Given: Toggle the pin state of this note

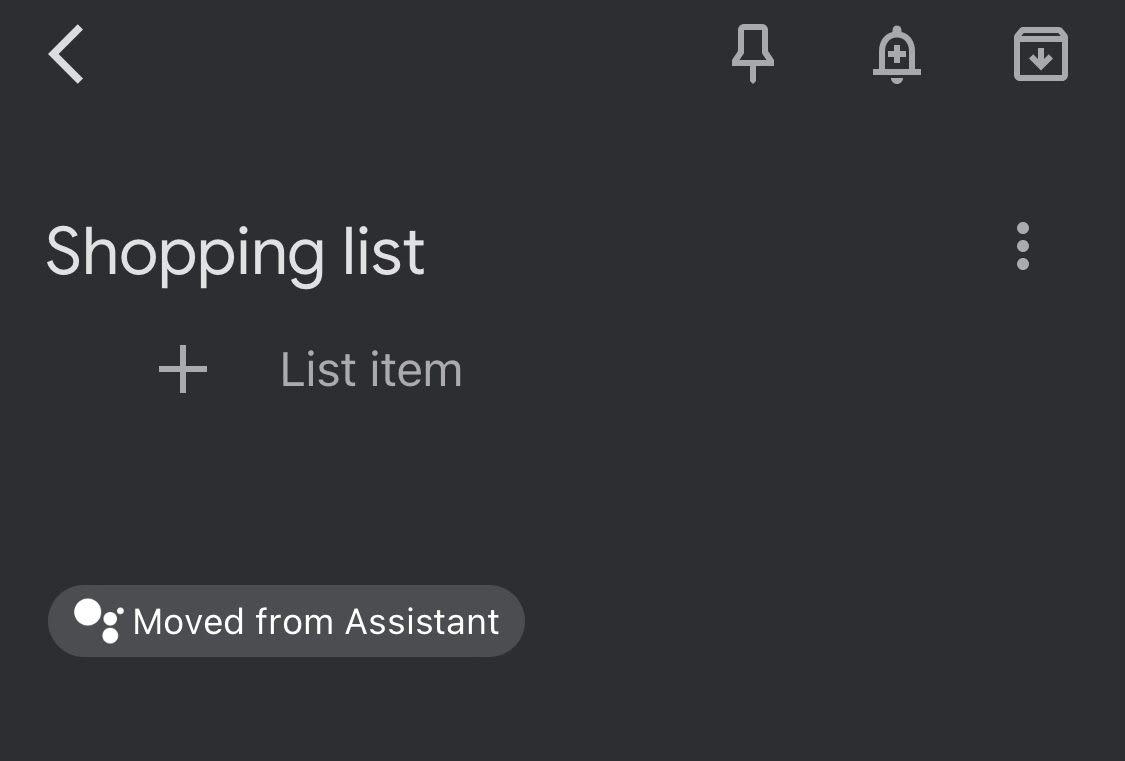Looking at the screenshot, I should point(752,54).
